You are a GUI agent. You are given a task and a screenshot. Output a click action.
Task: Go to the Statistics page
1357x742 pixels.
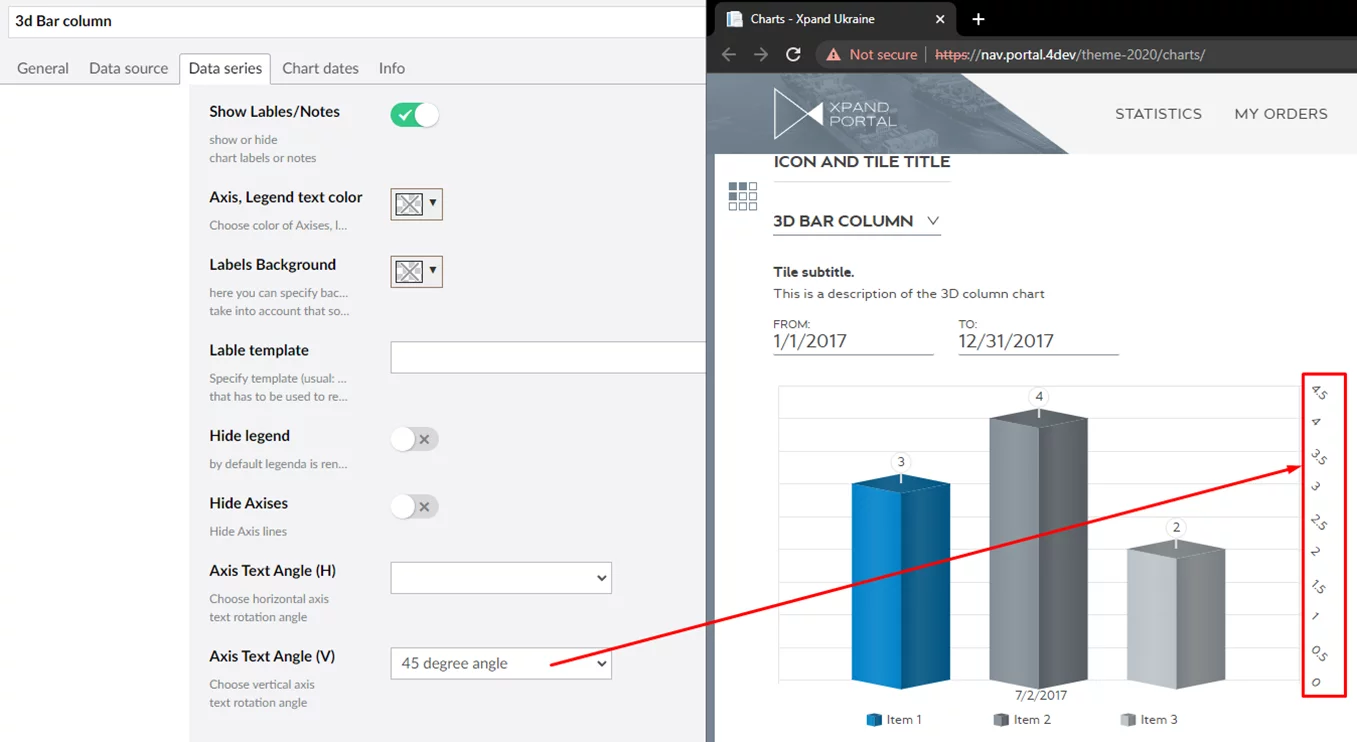tap(1158, 114)
